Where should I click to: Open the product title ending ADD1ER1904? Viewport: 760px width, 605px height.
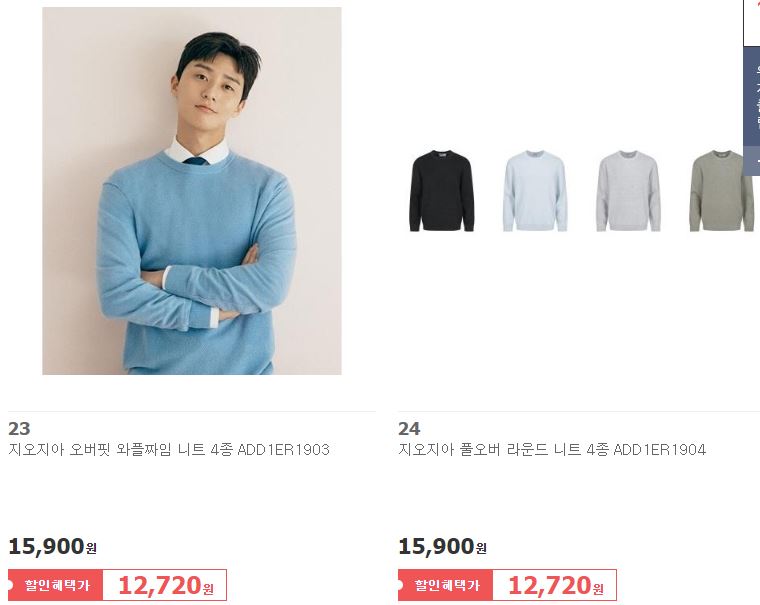click(552, 449)
